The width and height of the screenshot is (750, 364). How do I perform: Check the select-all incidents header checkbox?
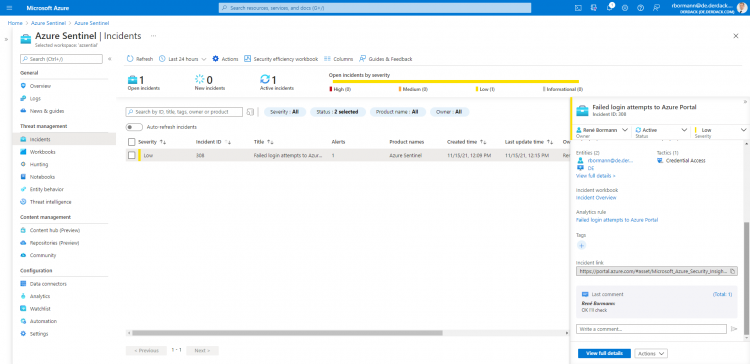click(x=132, y=142)
